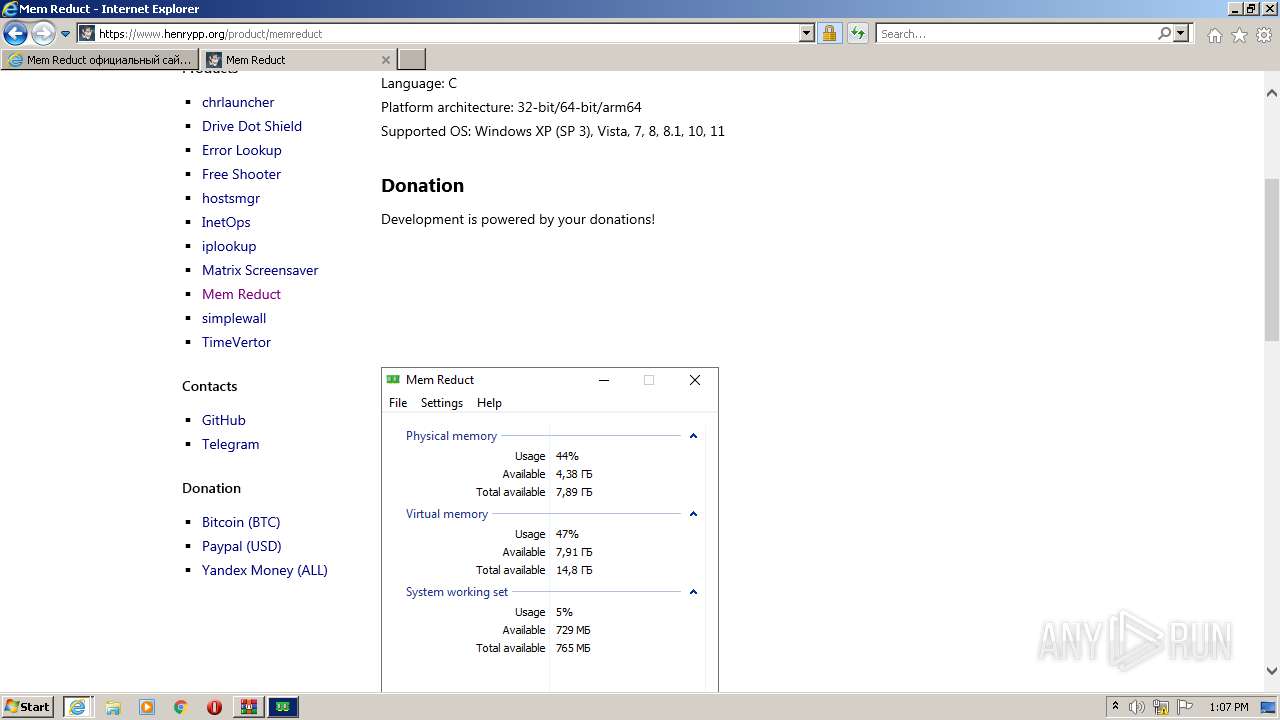Visit the GitHub contact link

(224, 420)
